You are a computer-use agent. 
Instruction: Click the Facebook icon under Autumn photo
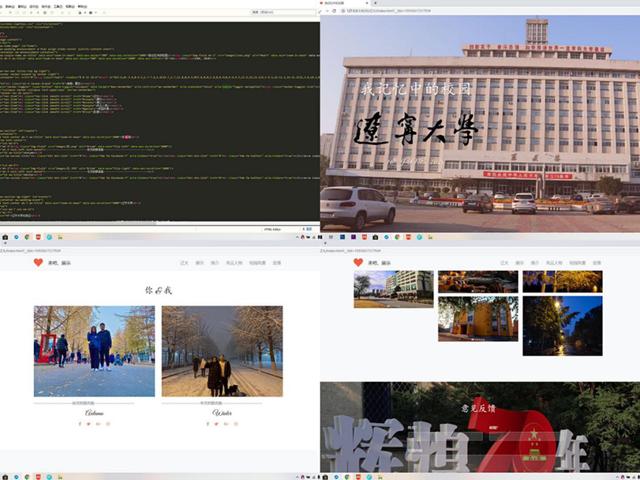(x=80, y=424)
